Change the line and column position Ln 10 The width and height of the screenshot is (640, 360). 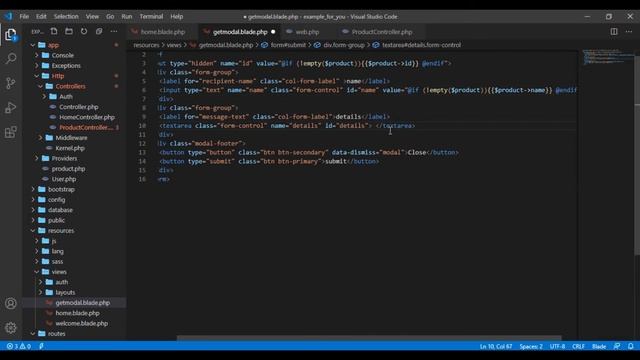pos(496,346)
